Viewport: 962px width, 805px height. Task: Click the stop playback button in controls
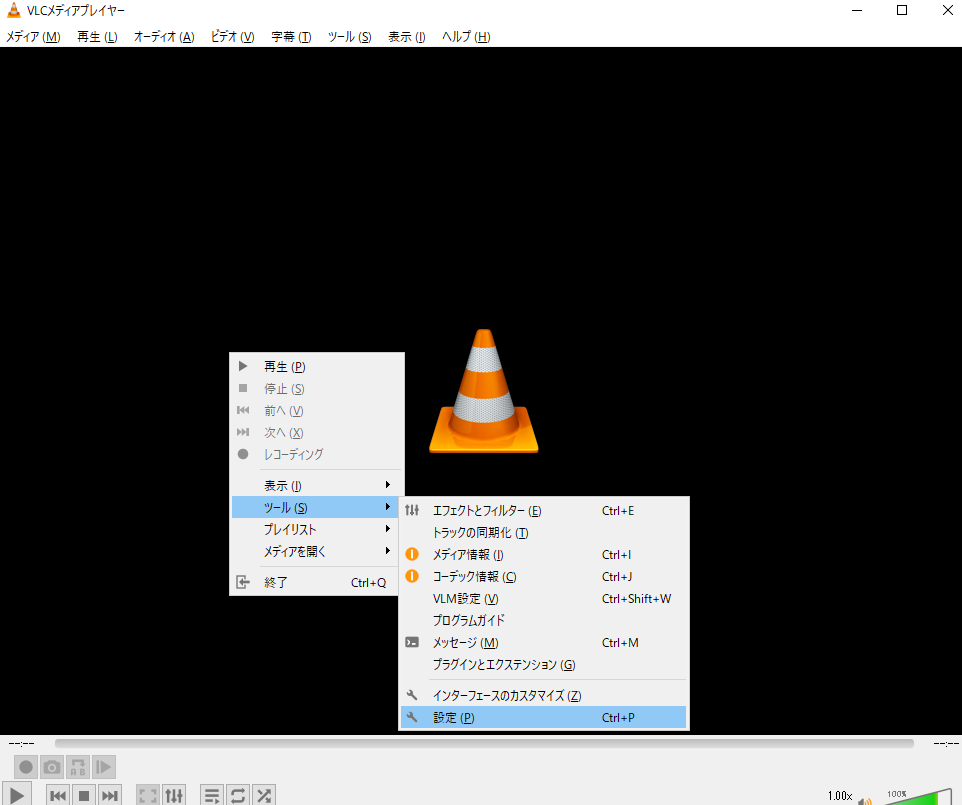(84, 796)
